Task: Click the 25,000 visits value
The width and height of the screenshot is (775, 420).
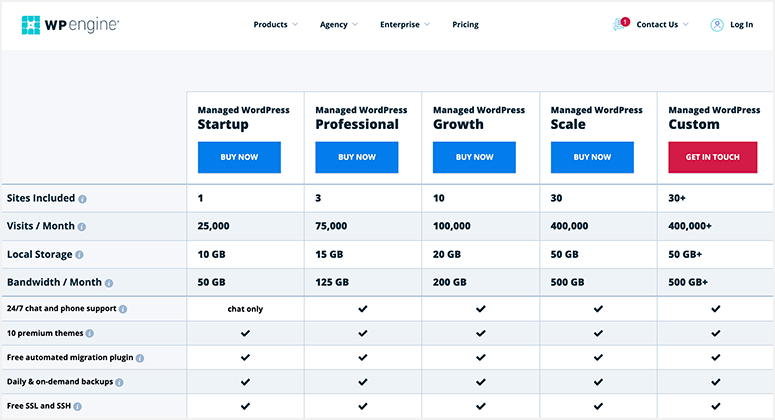Action: pyautogui.click(x=214, y=226)
